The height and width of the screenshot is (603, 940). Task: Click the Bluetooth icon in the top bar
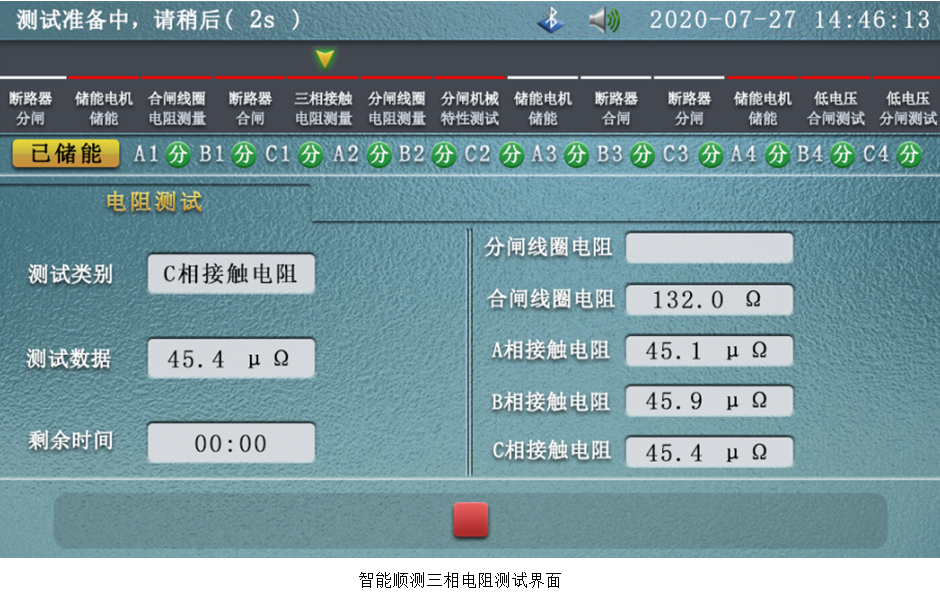[x=550, y=20]
